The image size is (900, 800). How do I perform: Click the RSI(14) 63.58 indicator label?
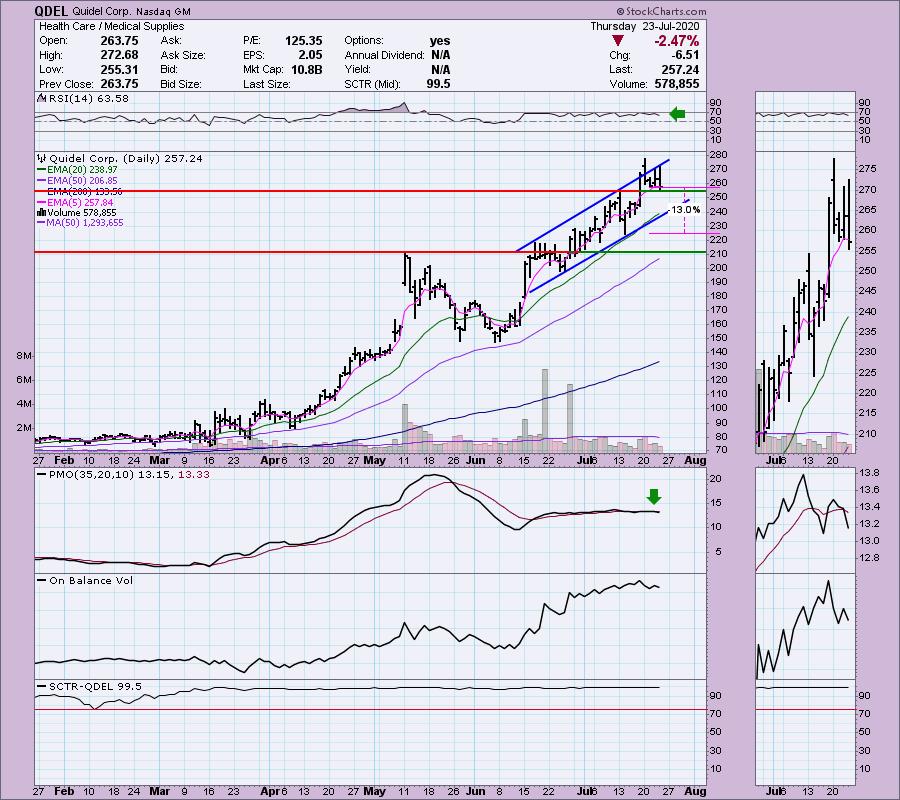[x=89, y=98]
